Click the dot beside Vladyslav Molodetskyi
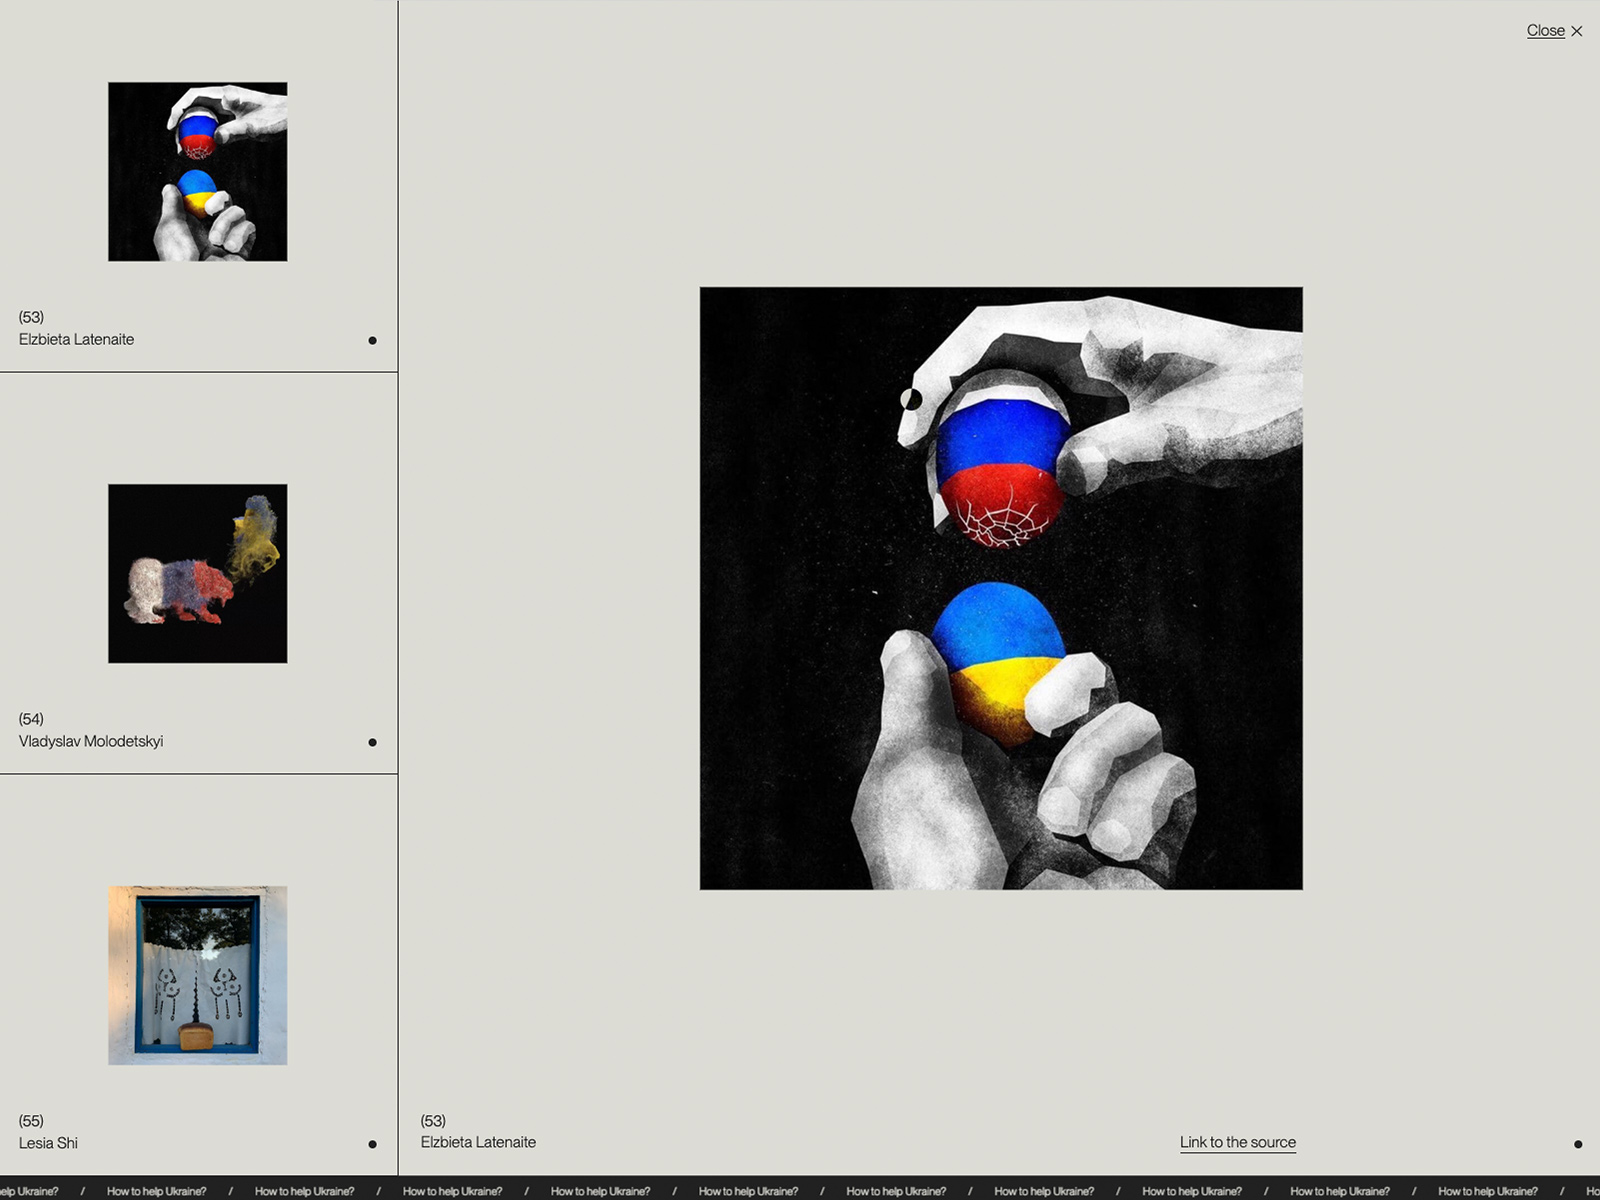1600x1200 pixels. 372,742
